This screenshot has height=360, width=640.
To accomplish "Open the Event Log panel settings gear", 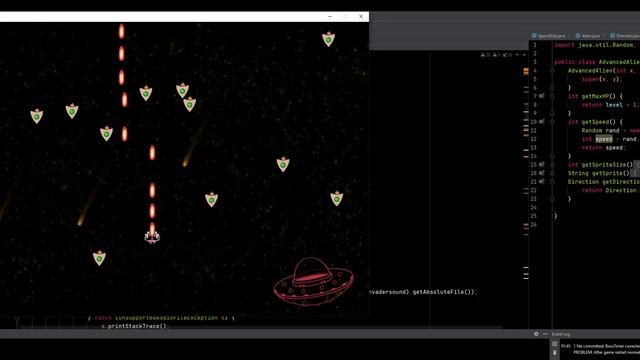I will 536,334.
